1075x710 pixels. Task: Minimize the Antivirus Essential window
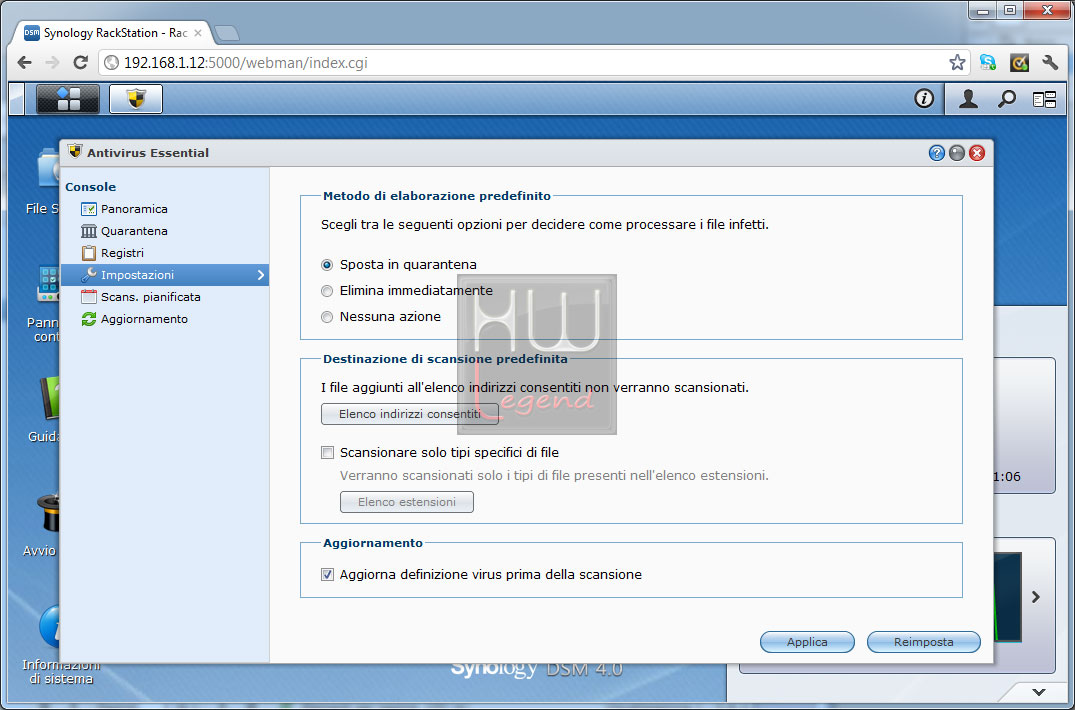point(957,153)
